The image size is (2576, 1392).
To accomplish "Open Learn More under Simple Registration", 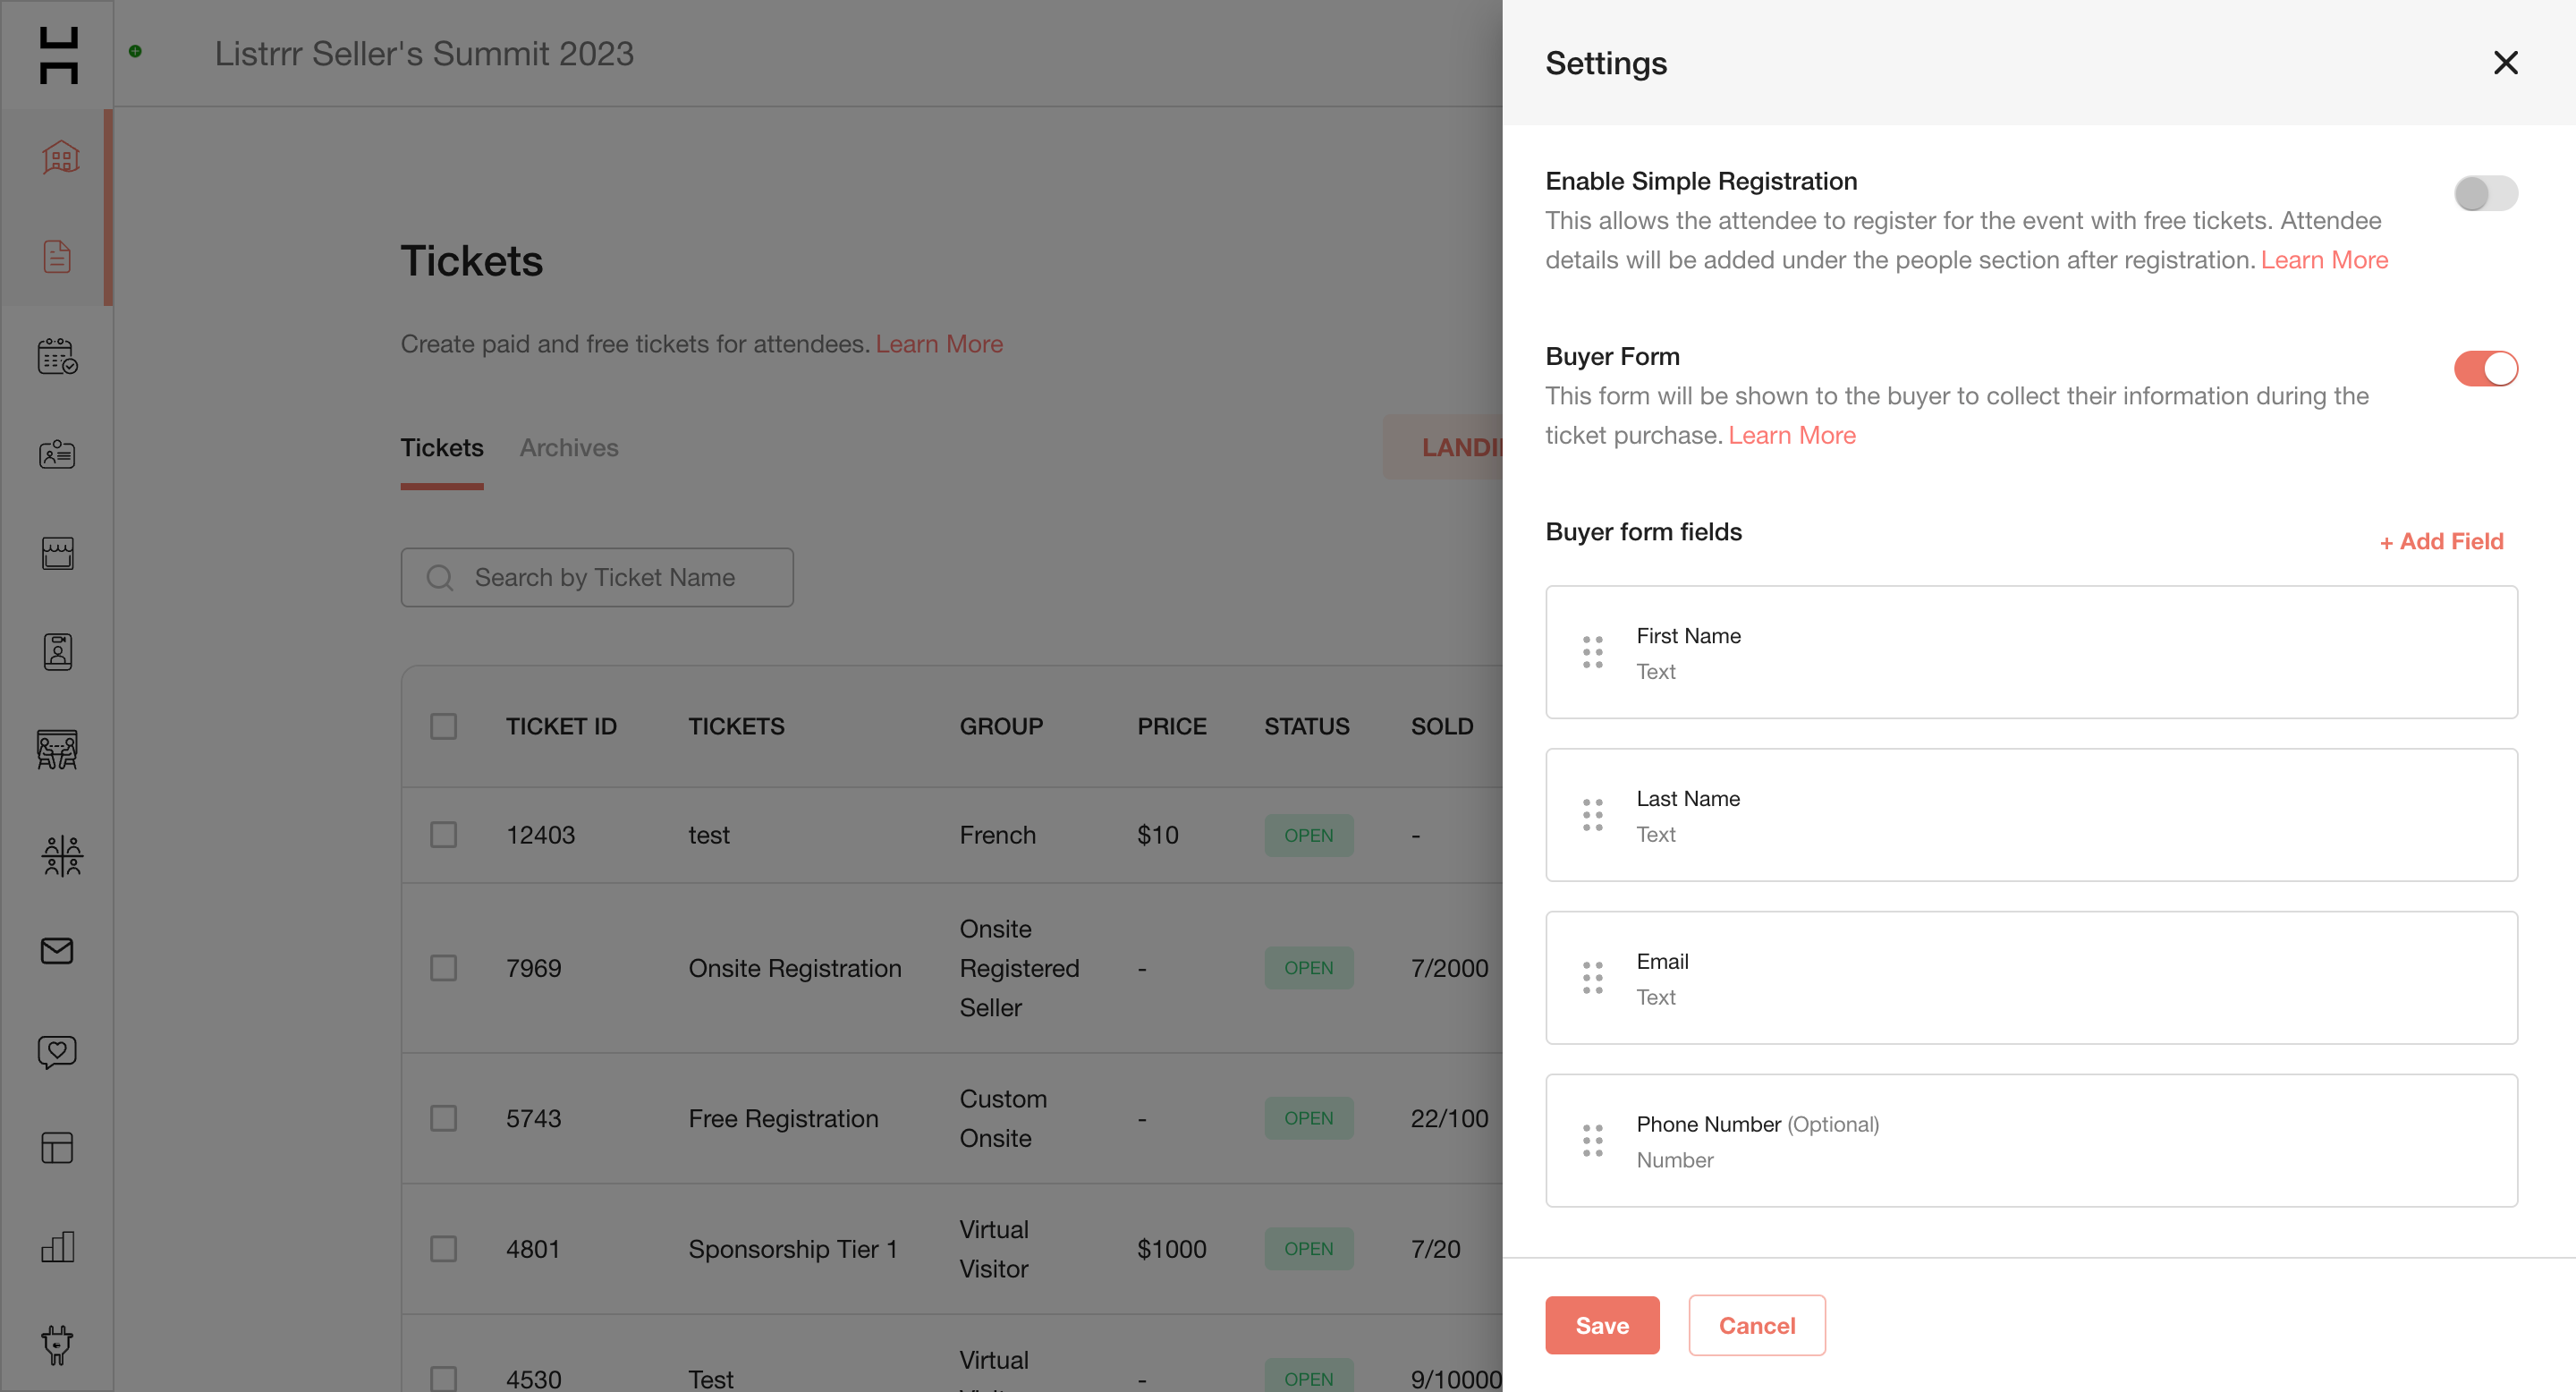I will pyautogui.click(x=2324, y=259).
